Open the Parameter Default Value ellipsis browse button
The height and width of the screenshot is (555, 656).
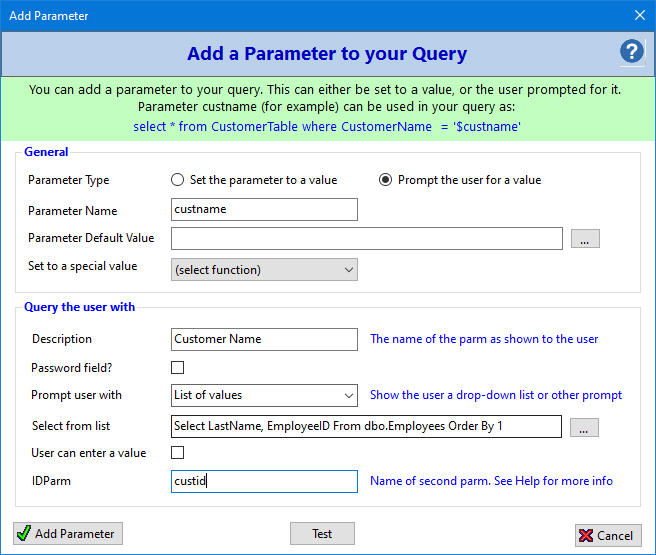click(585, 239)
